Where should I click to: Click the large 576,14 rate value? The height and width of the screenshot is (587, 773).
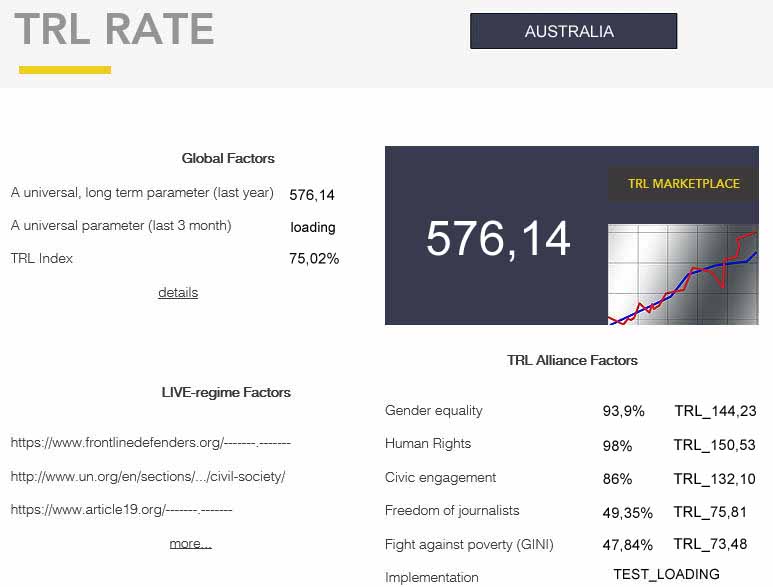498,239
